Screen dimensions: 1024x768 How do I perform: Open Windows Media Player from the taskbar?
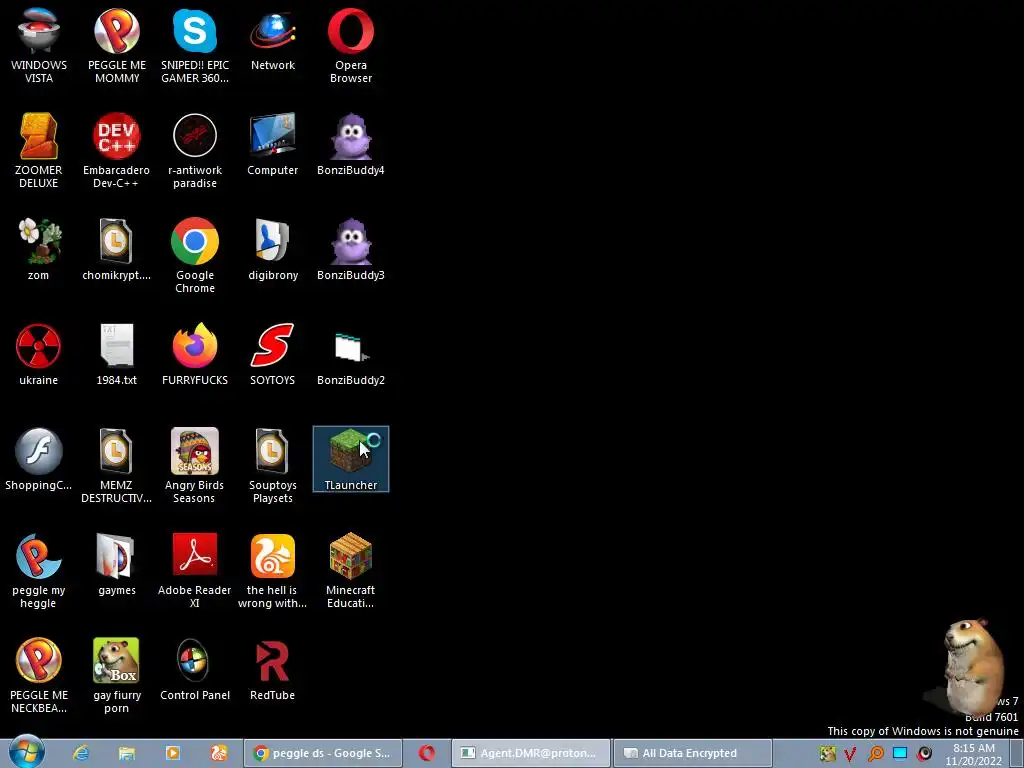(x=172, y=753)
